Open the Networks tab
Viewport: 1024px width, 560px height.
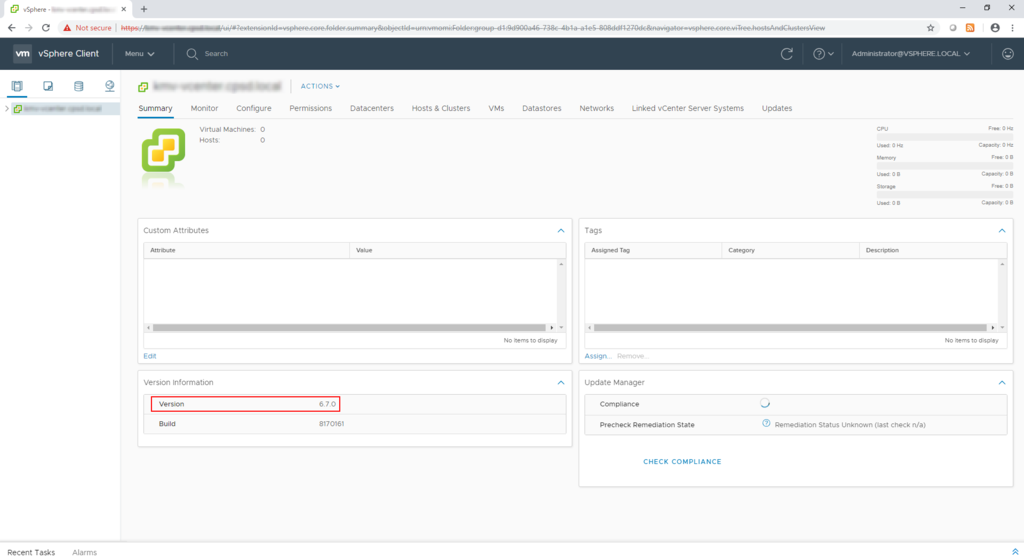596,108
